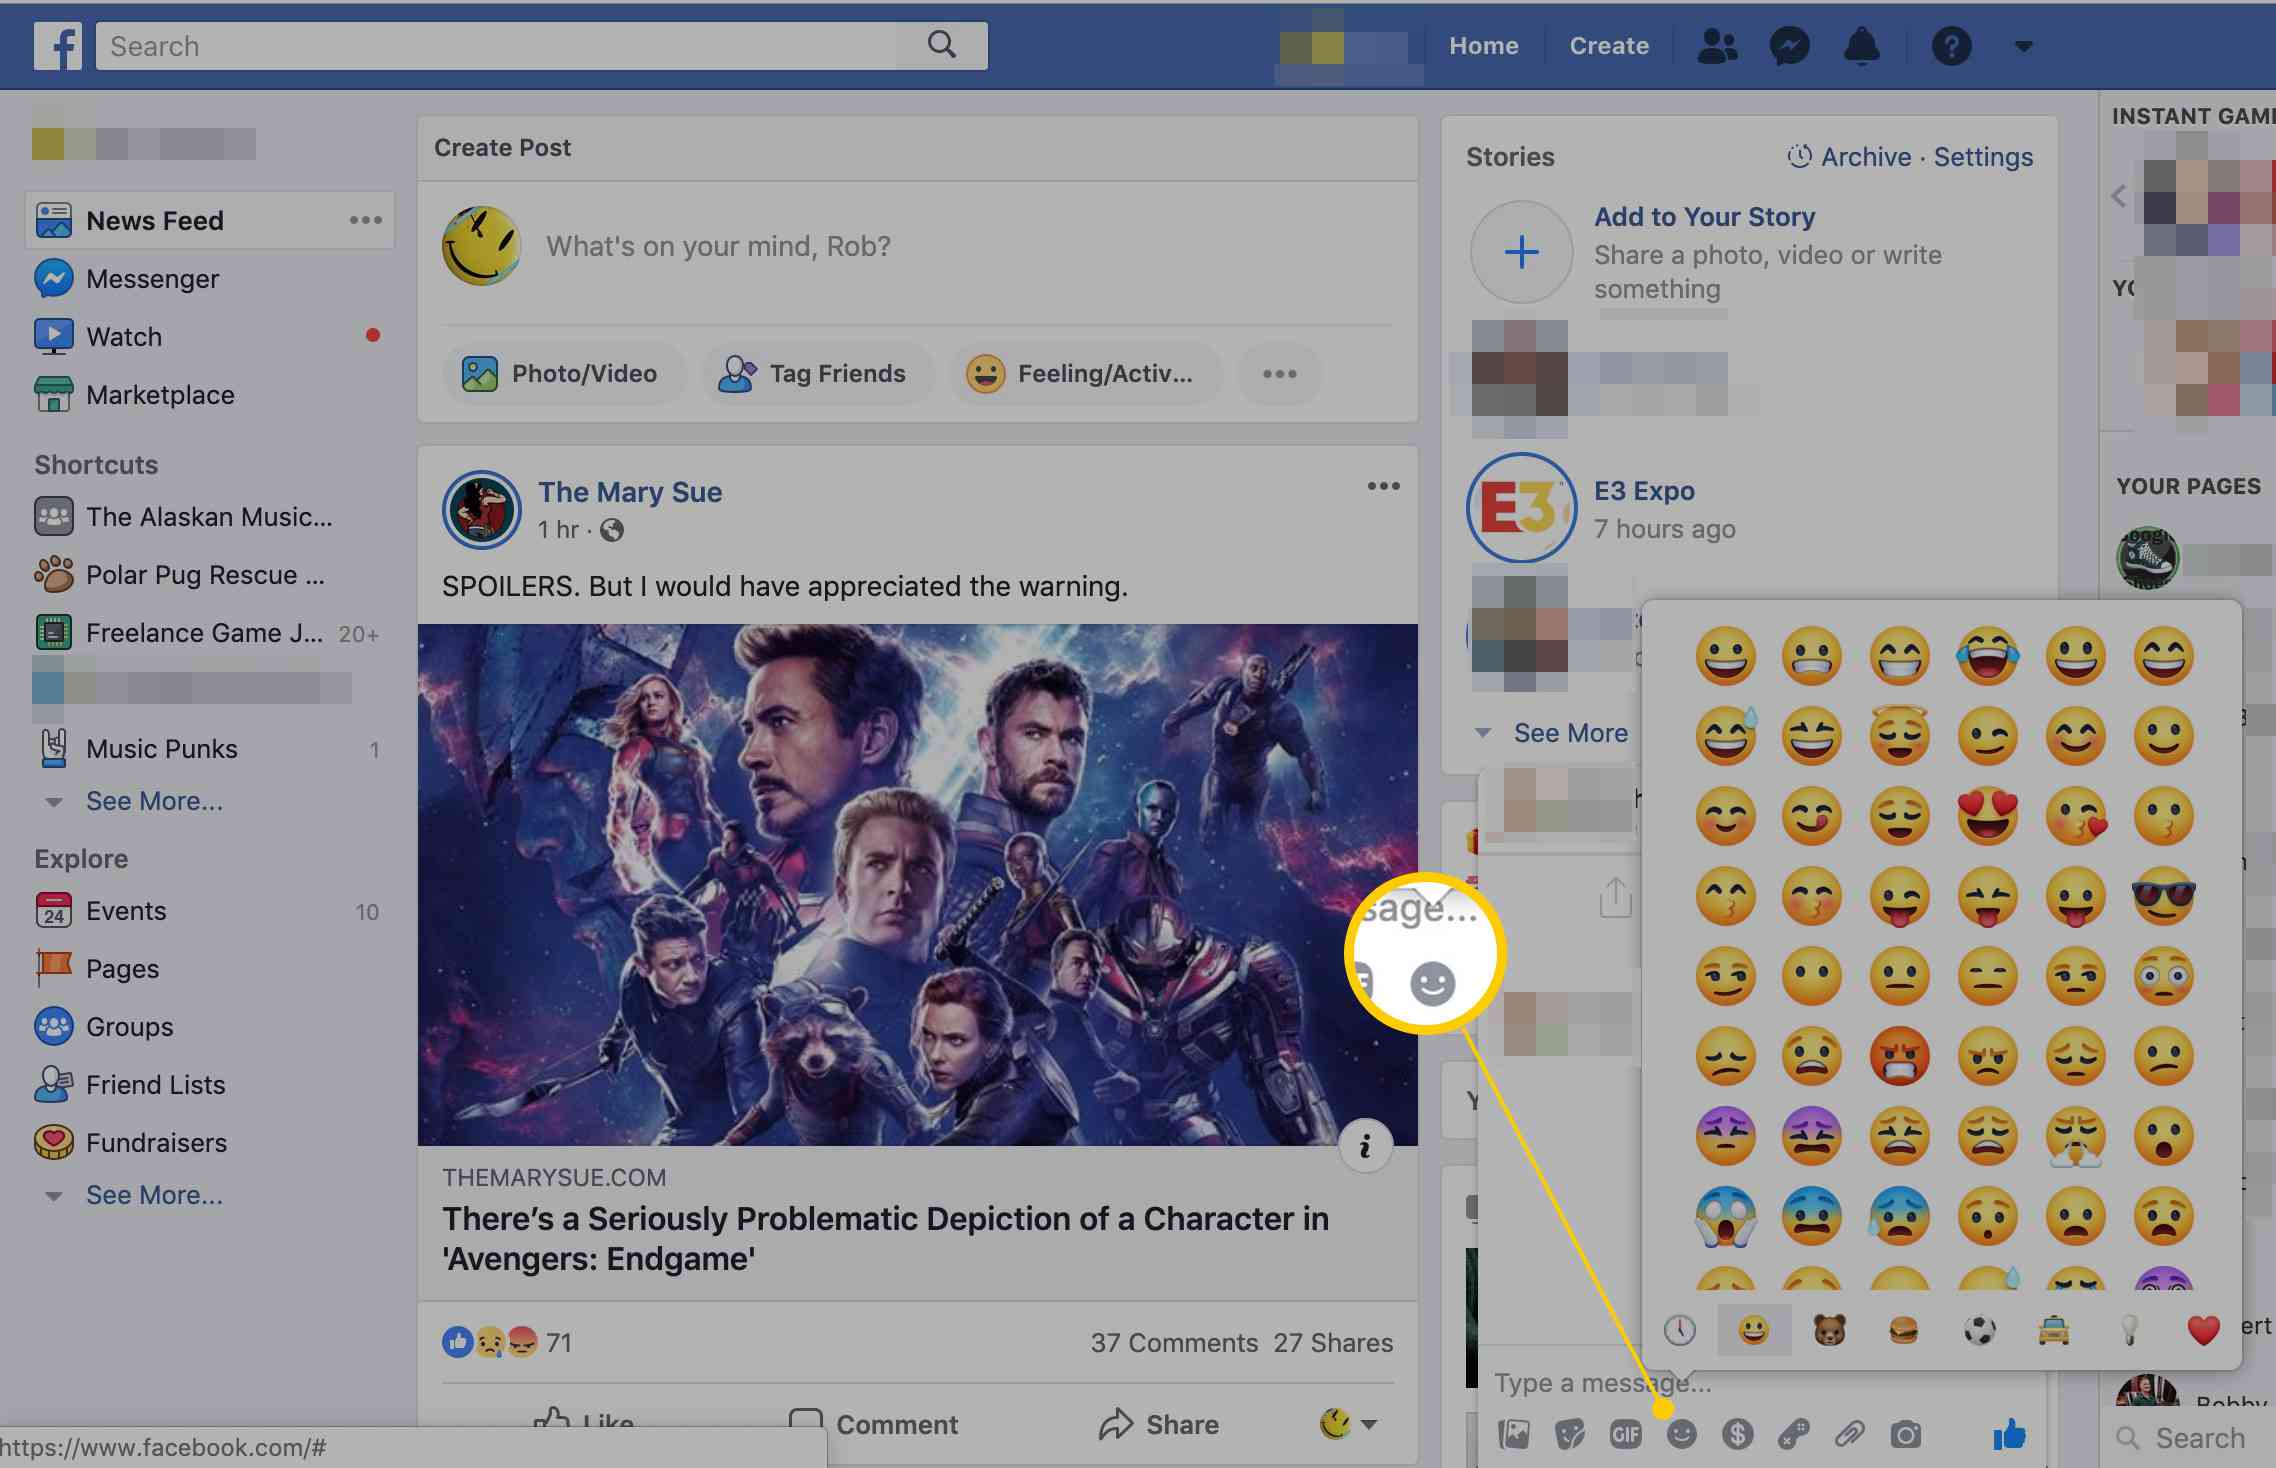Open The Alaskan Music shortcut
2276x1468 pixels.
click(x=208, y=516)
